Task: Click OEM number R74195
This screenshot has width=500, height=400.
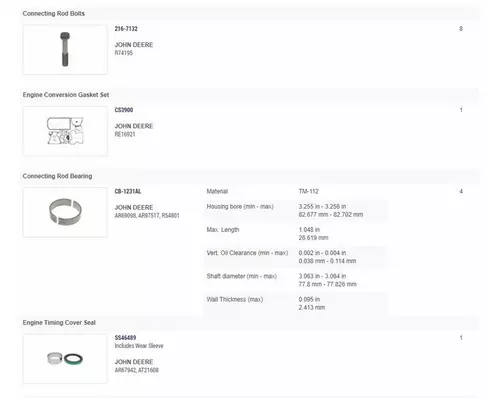Action: [124, 53]
